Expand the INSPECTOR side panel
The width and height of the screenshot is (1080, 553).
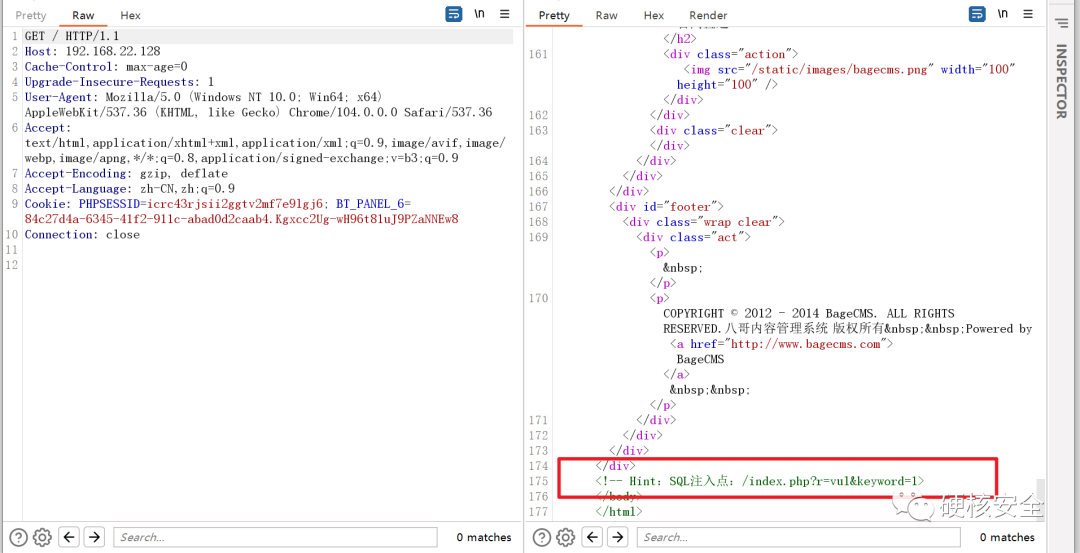pos(1061,83)
